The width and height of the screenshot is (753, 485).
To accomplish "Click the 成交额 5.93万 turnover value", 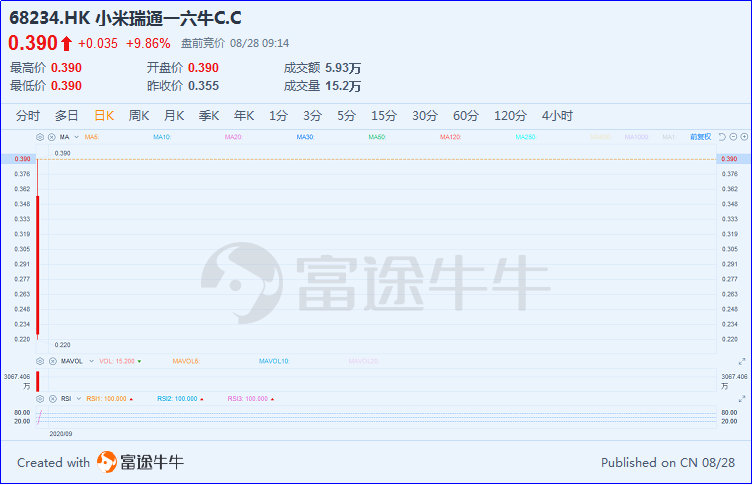I will (x=322, y=68).
